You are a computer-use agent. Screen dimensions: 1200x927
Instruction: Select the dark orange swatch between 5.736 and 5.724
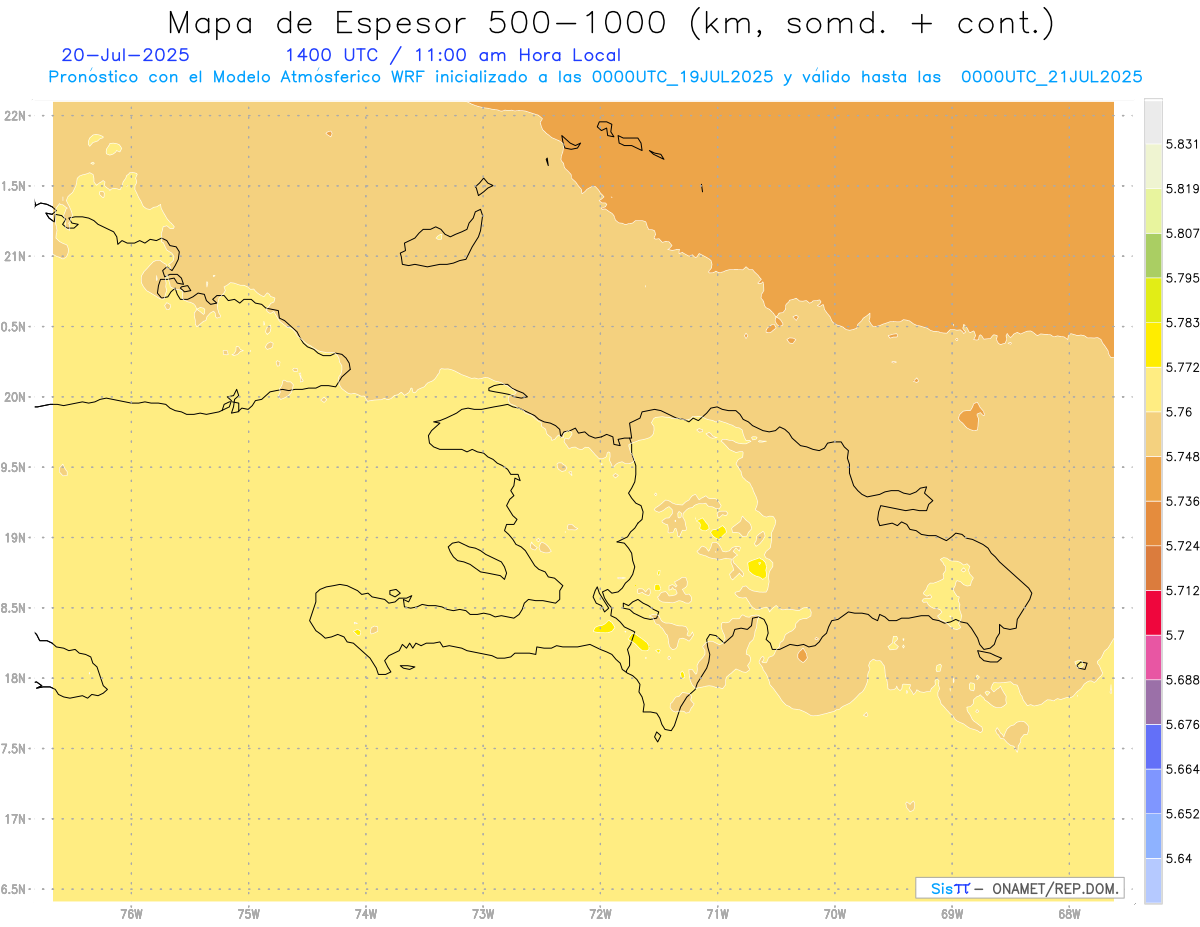tap(1153, 523)
